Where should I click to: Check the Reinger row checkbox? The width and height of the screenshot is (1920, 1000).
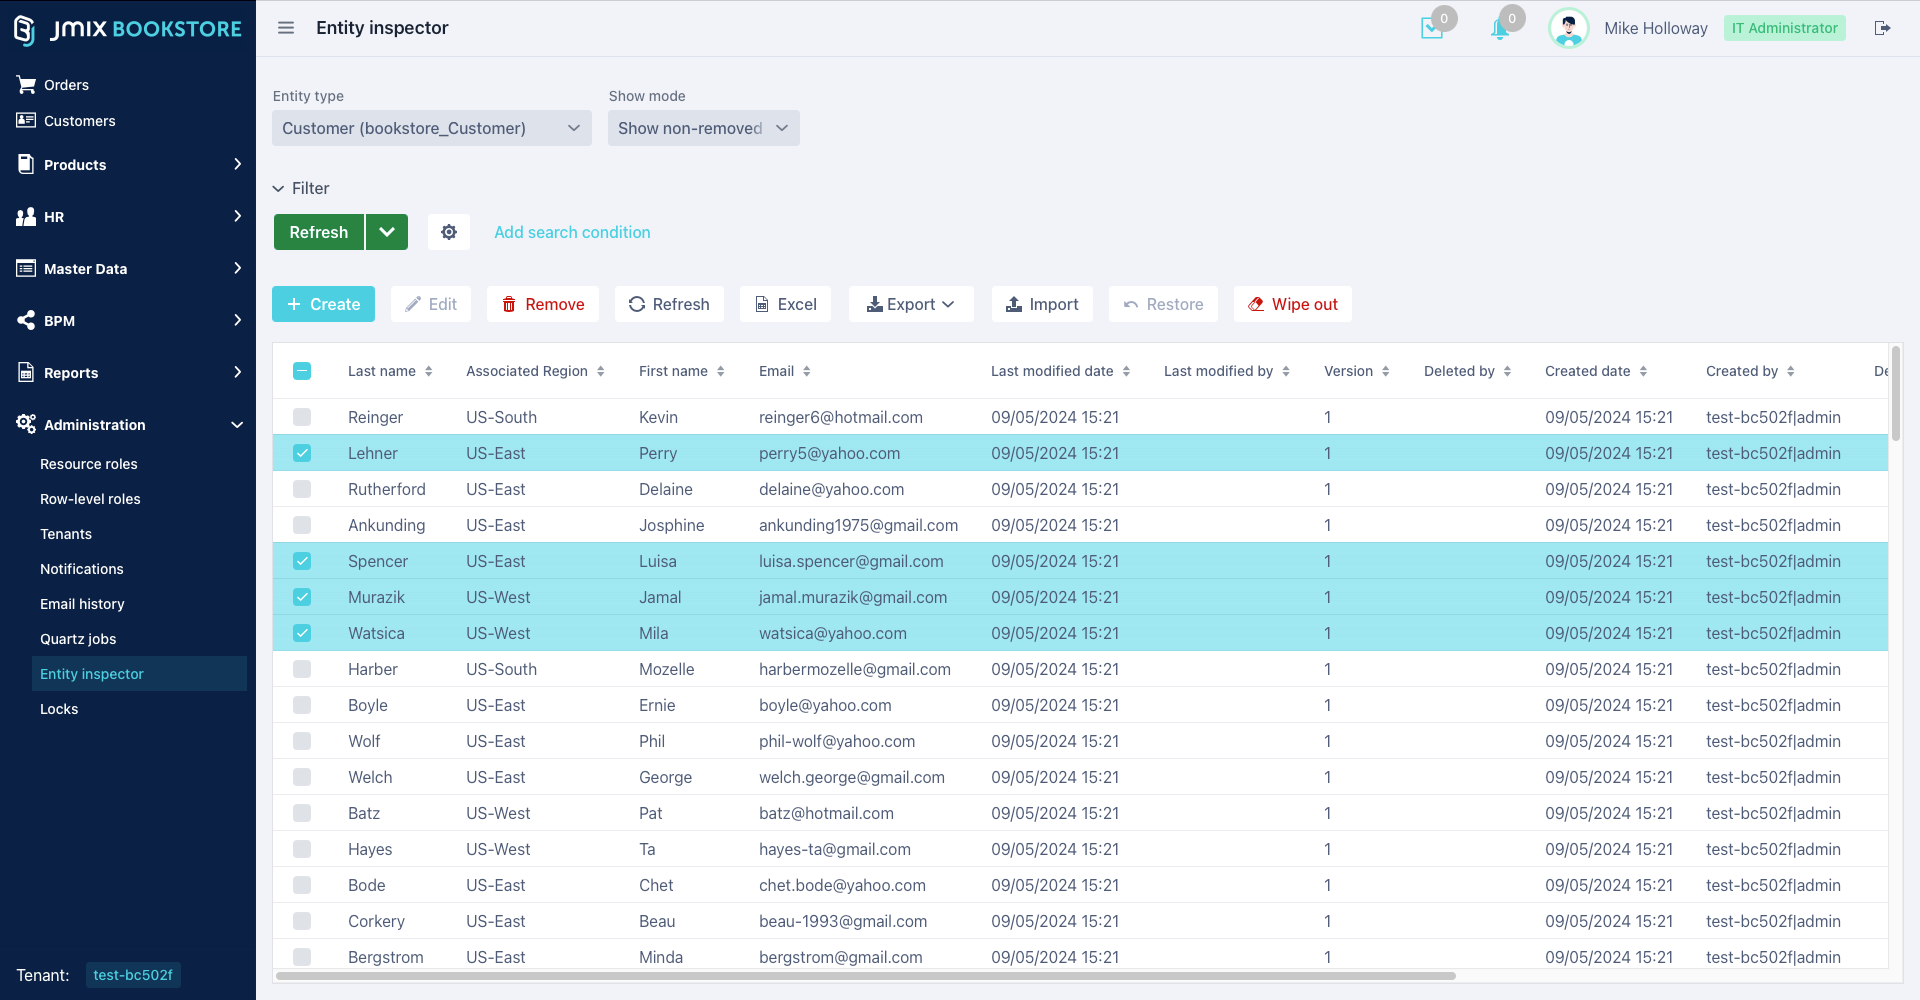tap(302, 417)
